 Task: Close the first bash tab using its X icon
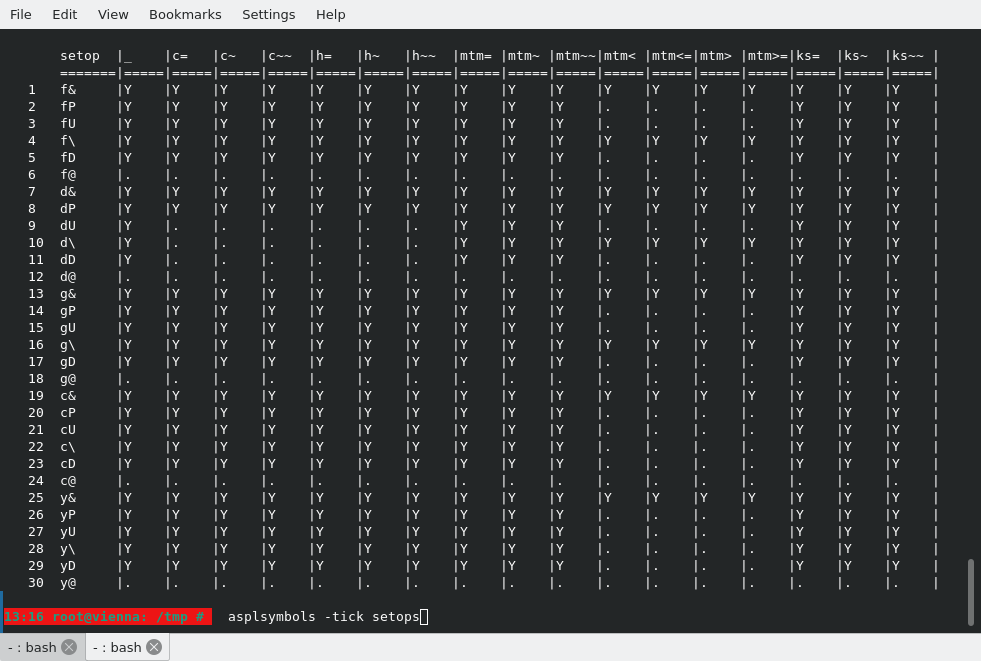69,647
